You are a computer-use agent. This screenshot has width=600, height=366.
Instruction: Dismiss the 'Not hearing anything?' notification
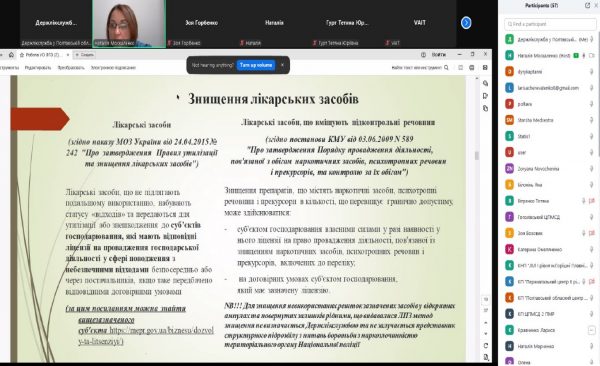coord(282,65)
